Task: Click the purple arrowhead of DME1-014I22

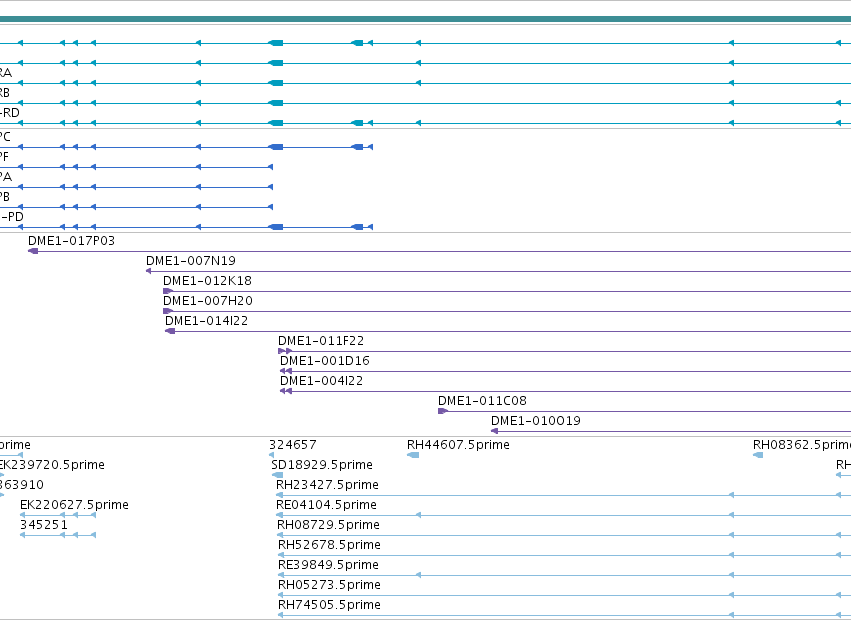Action: point(170,331)
